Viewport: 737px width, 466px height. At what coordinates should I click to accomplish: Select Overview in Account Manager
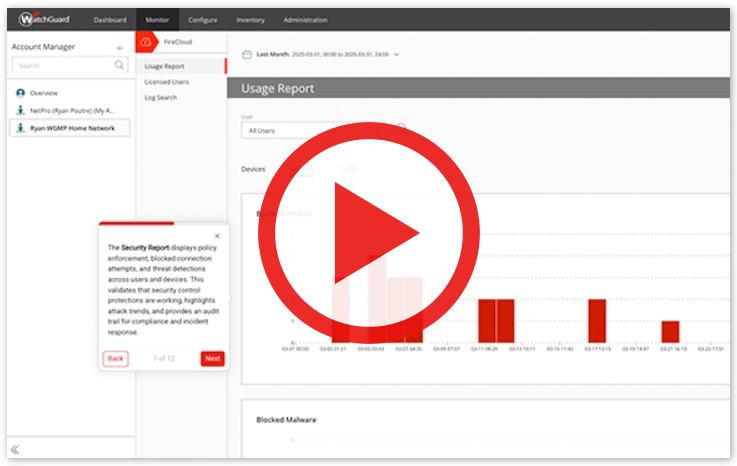click(x=43, y=93)
